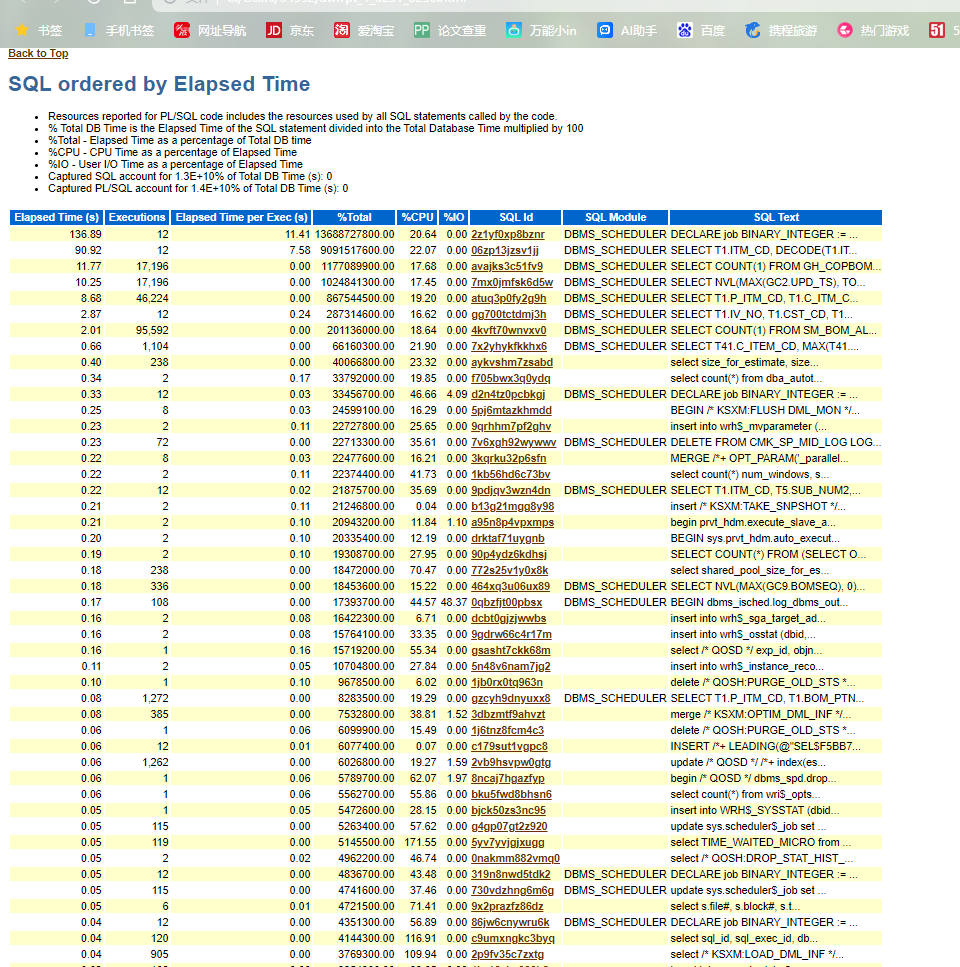Open SQL Id gzcyh9dnyuxx8

(511, 699)
